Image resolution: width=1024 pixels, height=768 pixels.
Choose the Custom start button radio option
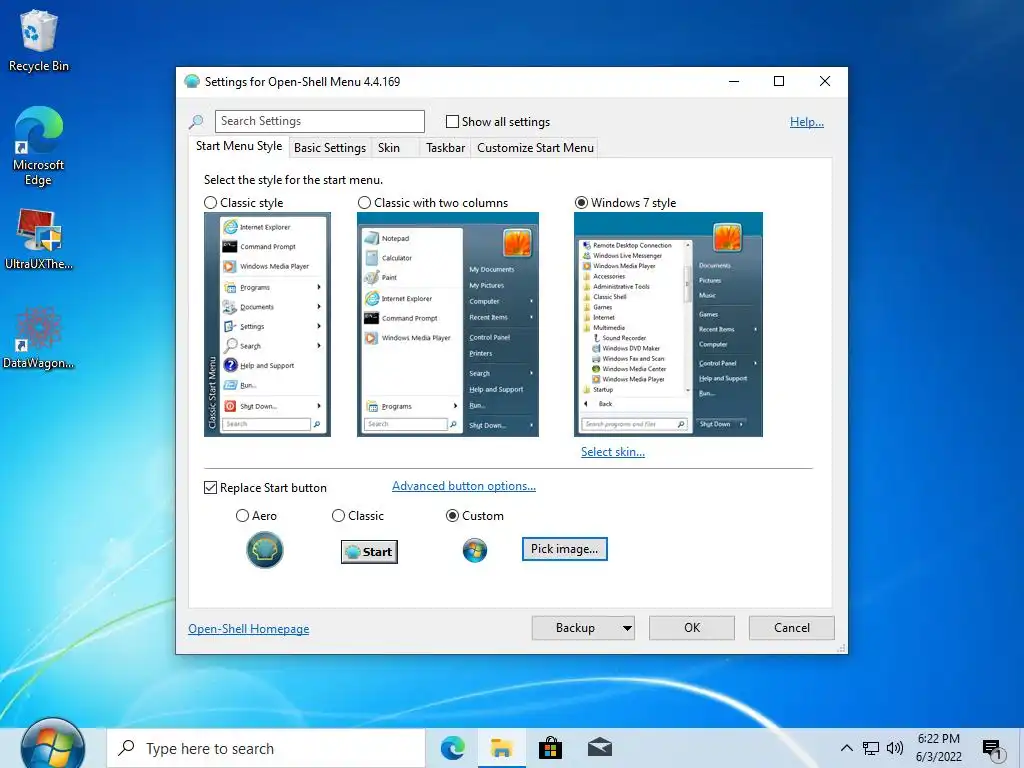(452, 516)
